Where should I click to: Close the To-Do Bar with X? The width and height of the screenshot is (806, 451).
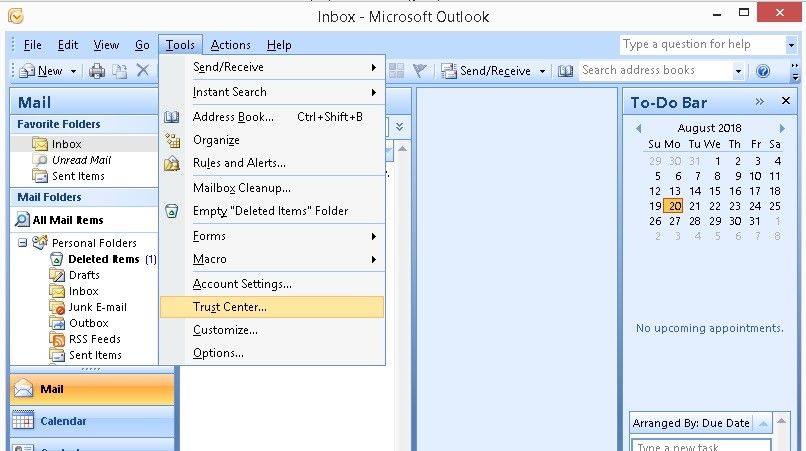coord(785,101)
